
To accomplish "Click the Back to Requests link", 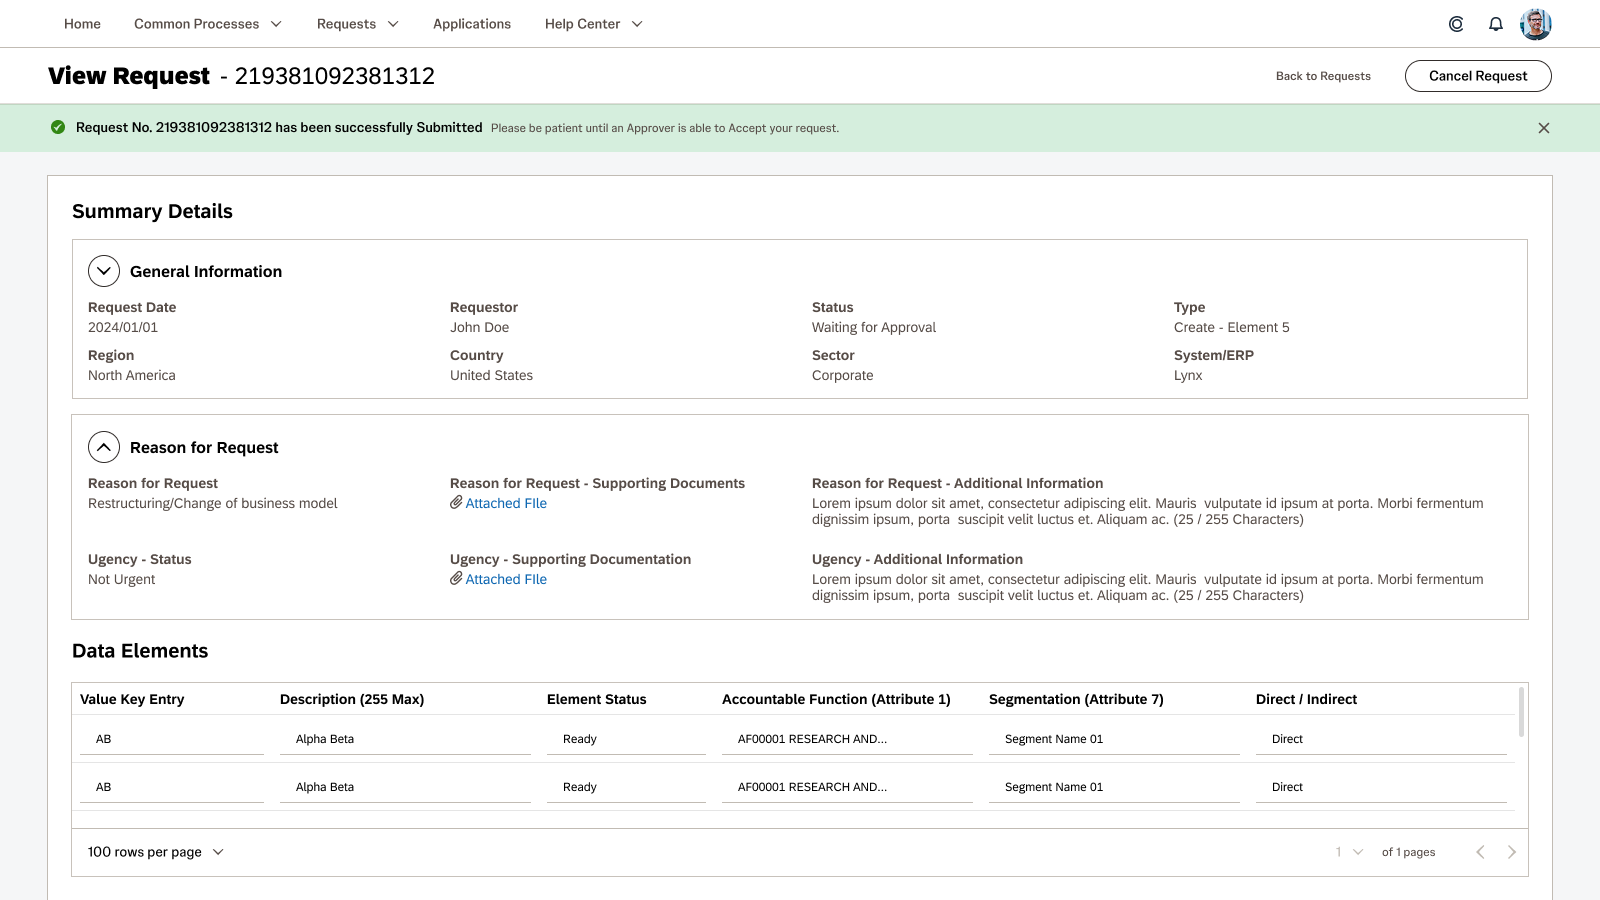I will (x=1323, y=76).
